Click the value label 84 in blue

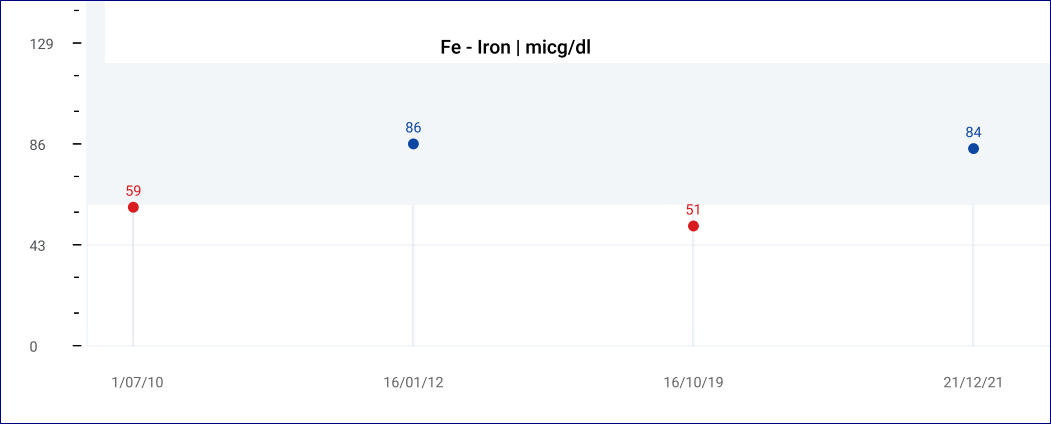973,132
